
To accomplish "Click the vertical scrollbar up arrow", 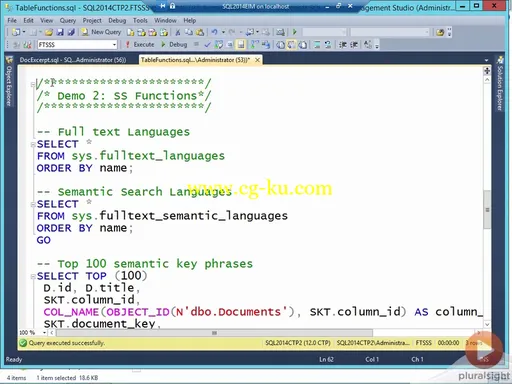I will [x=487, y=80].
